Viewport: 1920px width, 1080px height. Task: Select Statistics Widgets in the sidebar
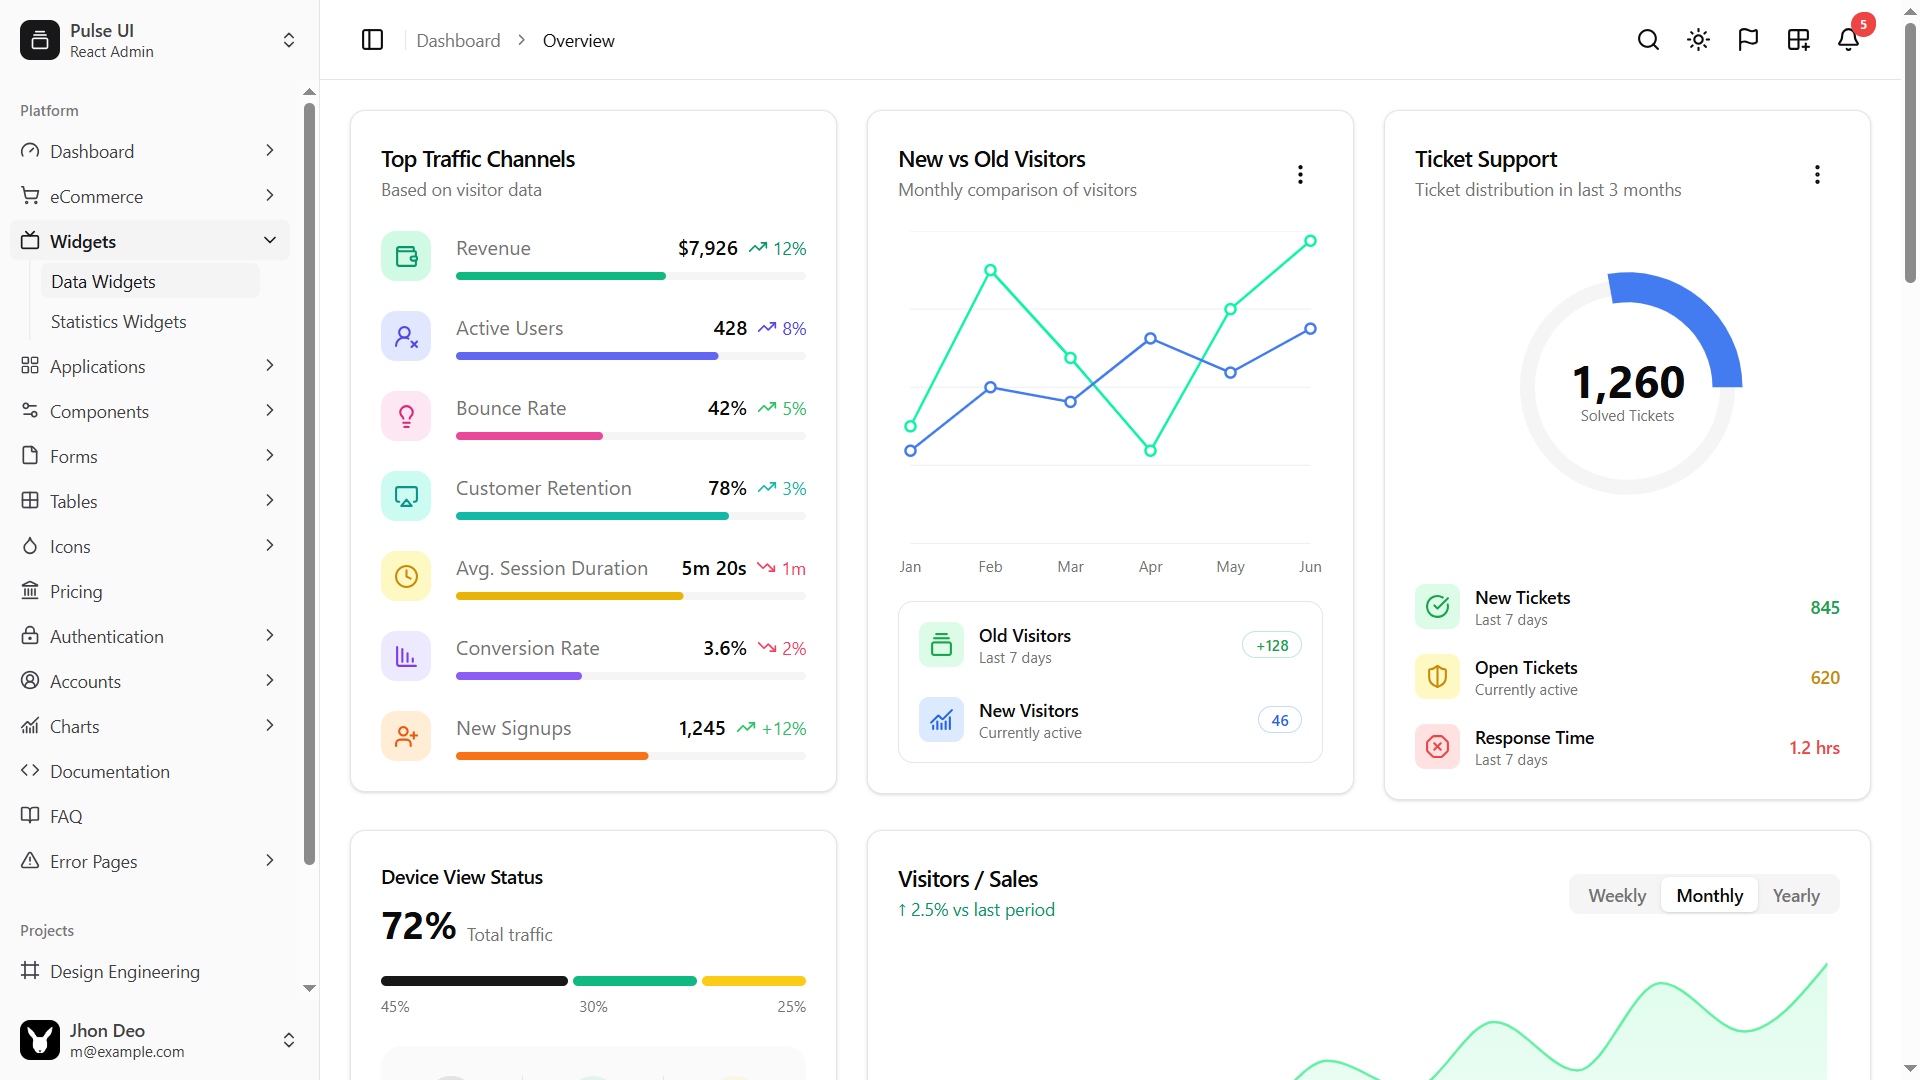tap(118, 321)
